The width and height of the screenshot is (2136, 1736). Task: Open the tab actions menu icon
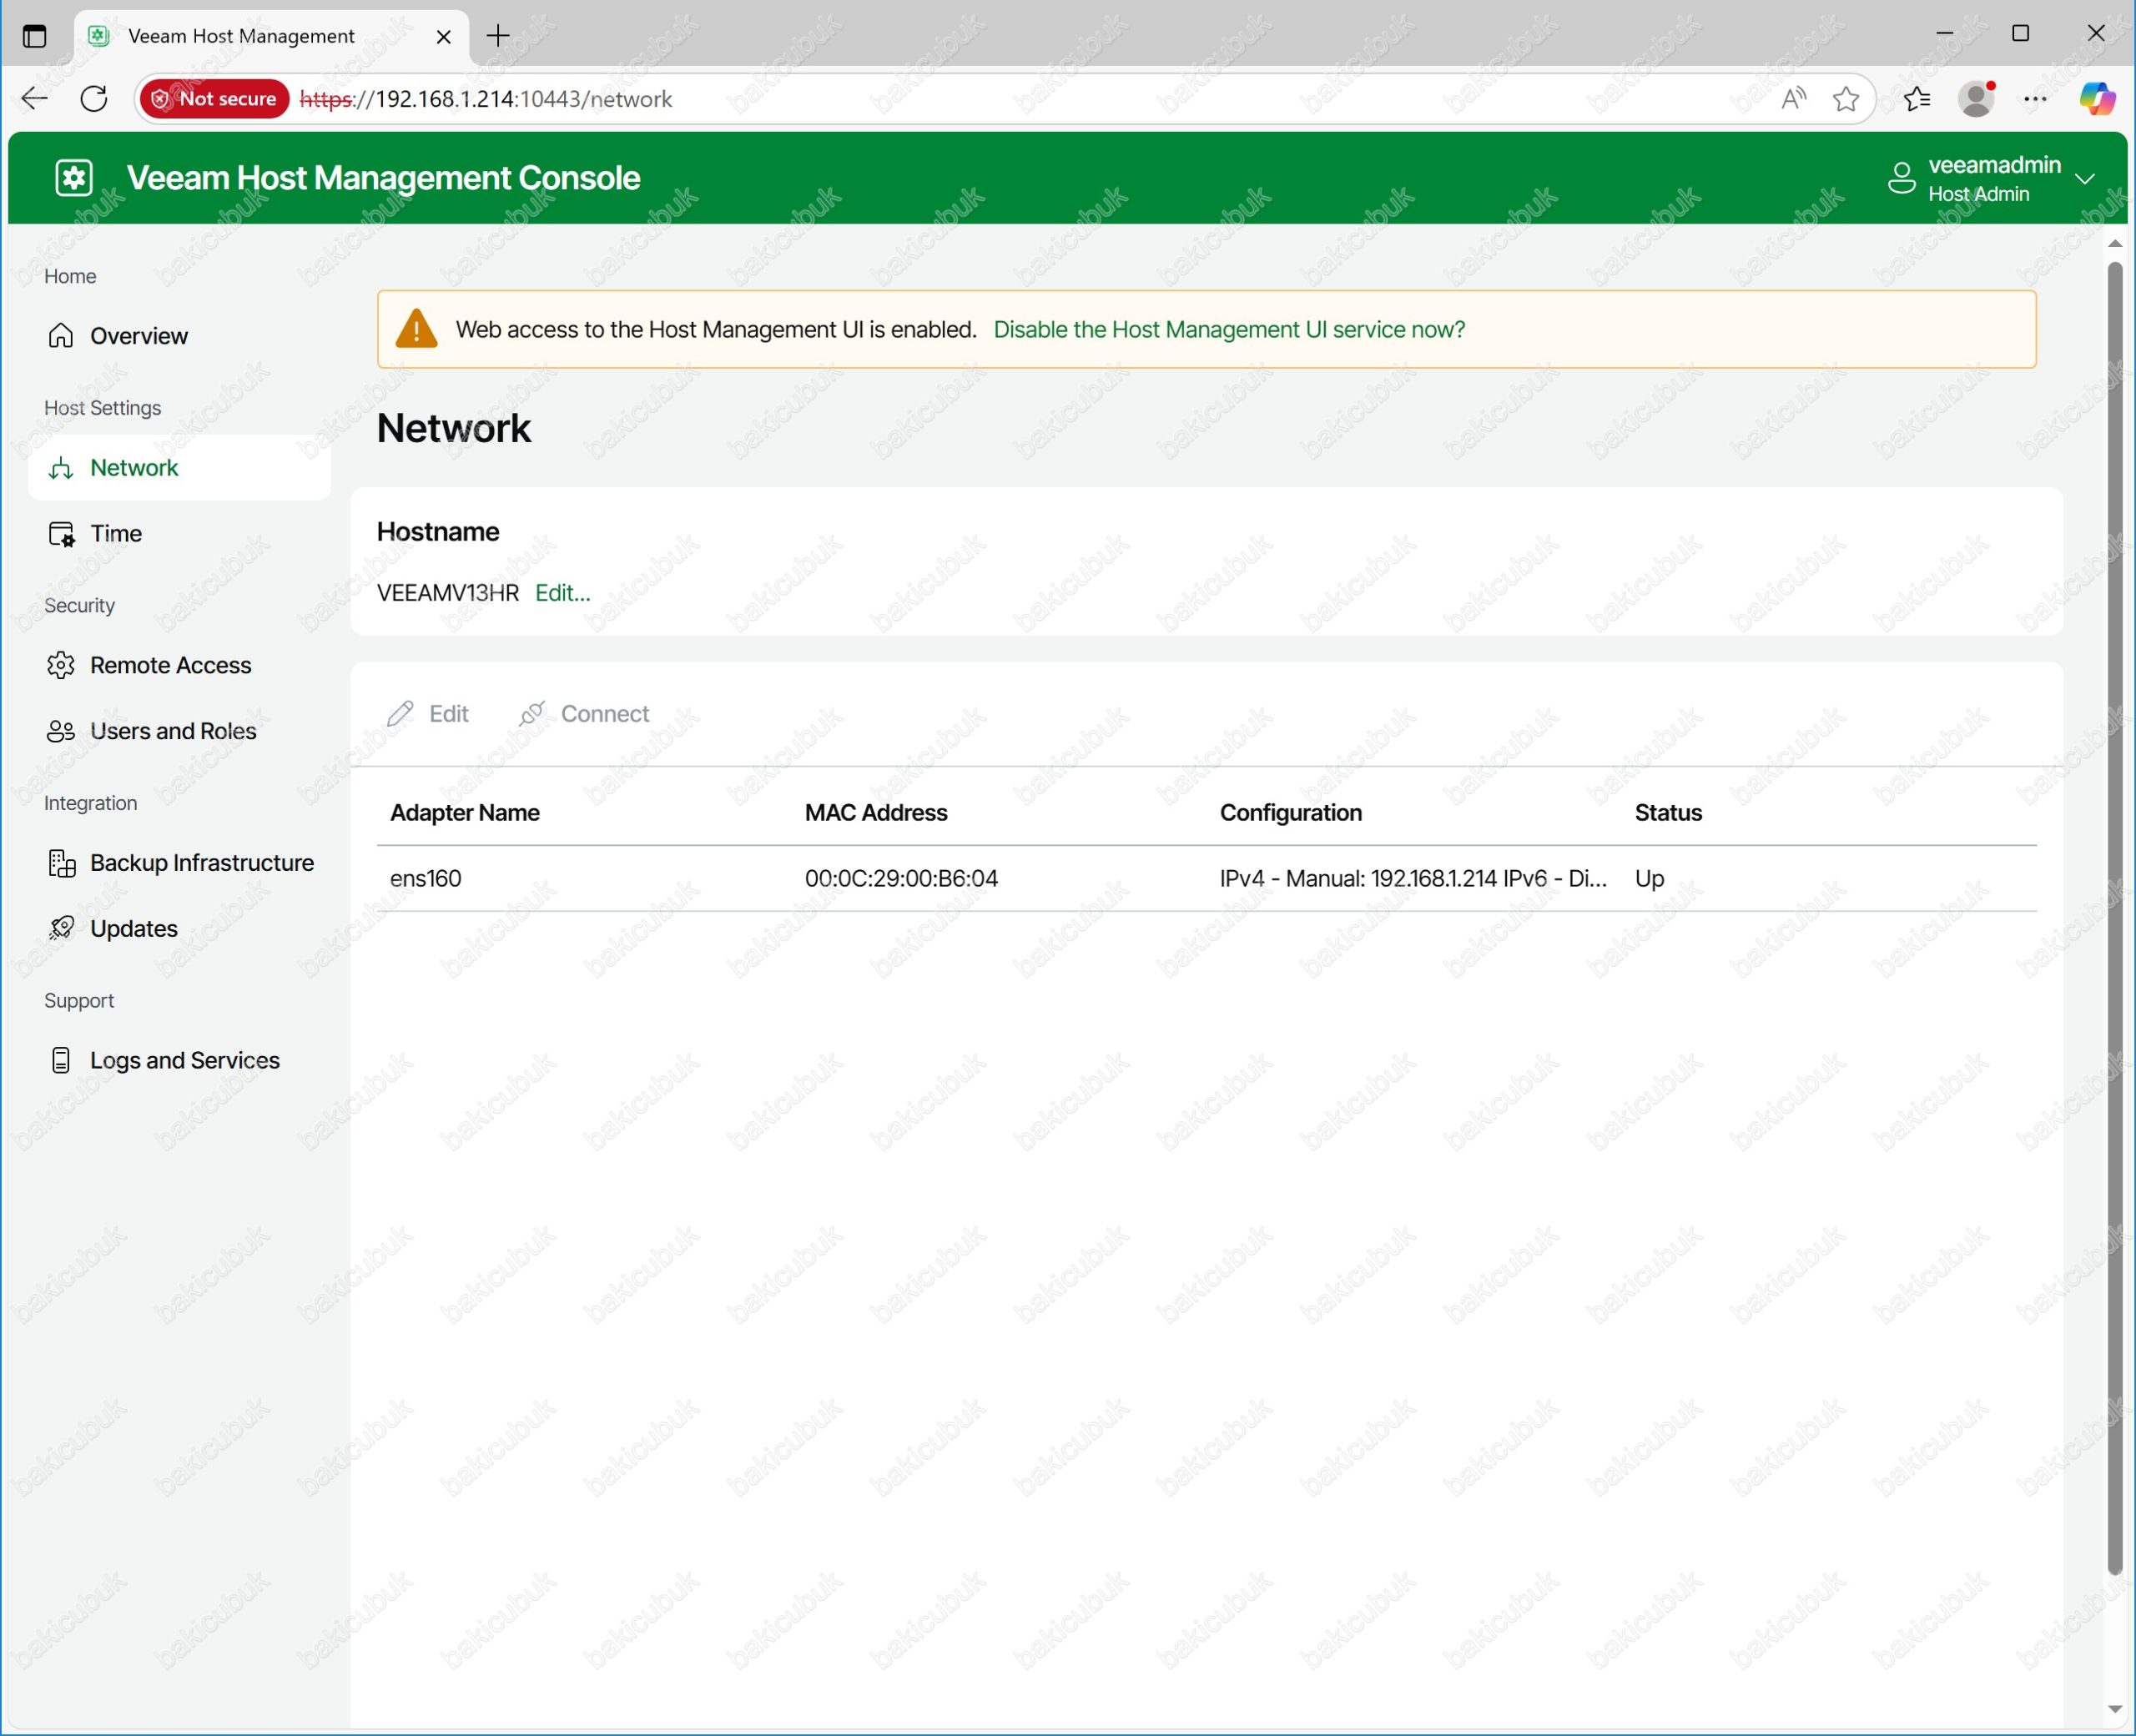(x=35, y=36)
